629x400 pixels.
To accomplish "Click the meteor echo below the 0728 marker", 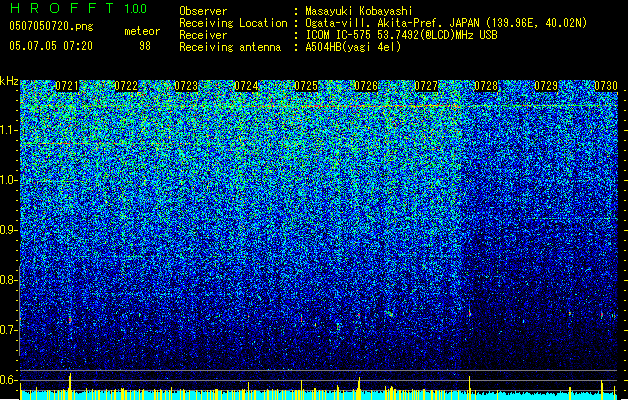I will (x=470, y=313).
